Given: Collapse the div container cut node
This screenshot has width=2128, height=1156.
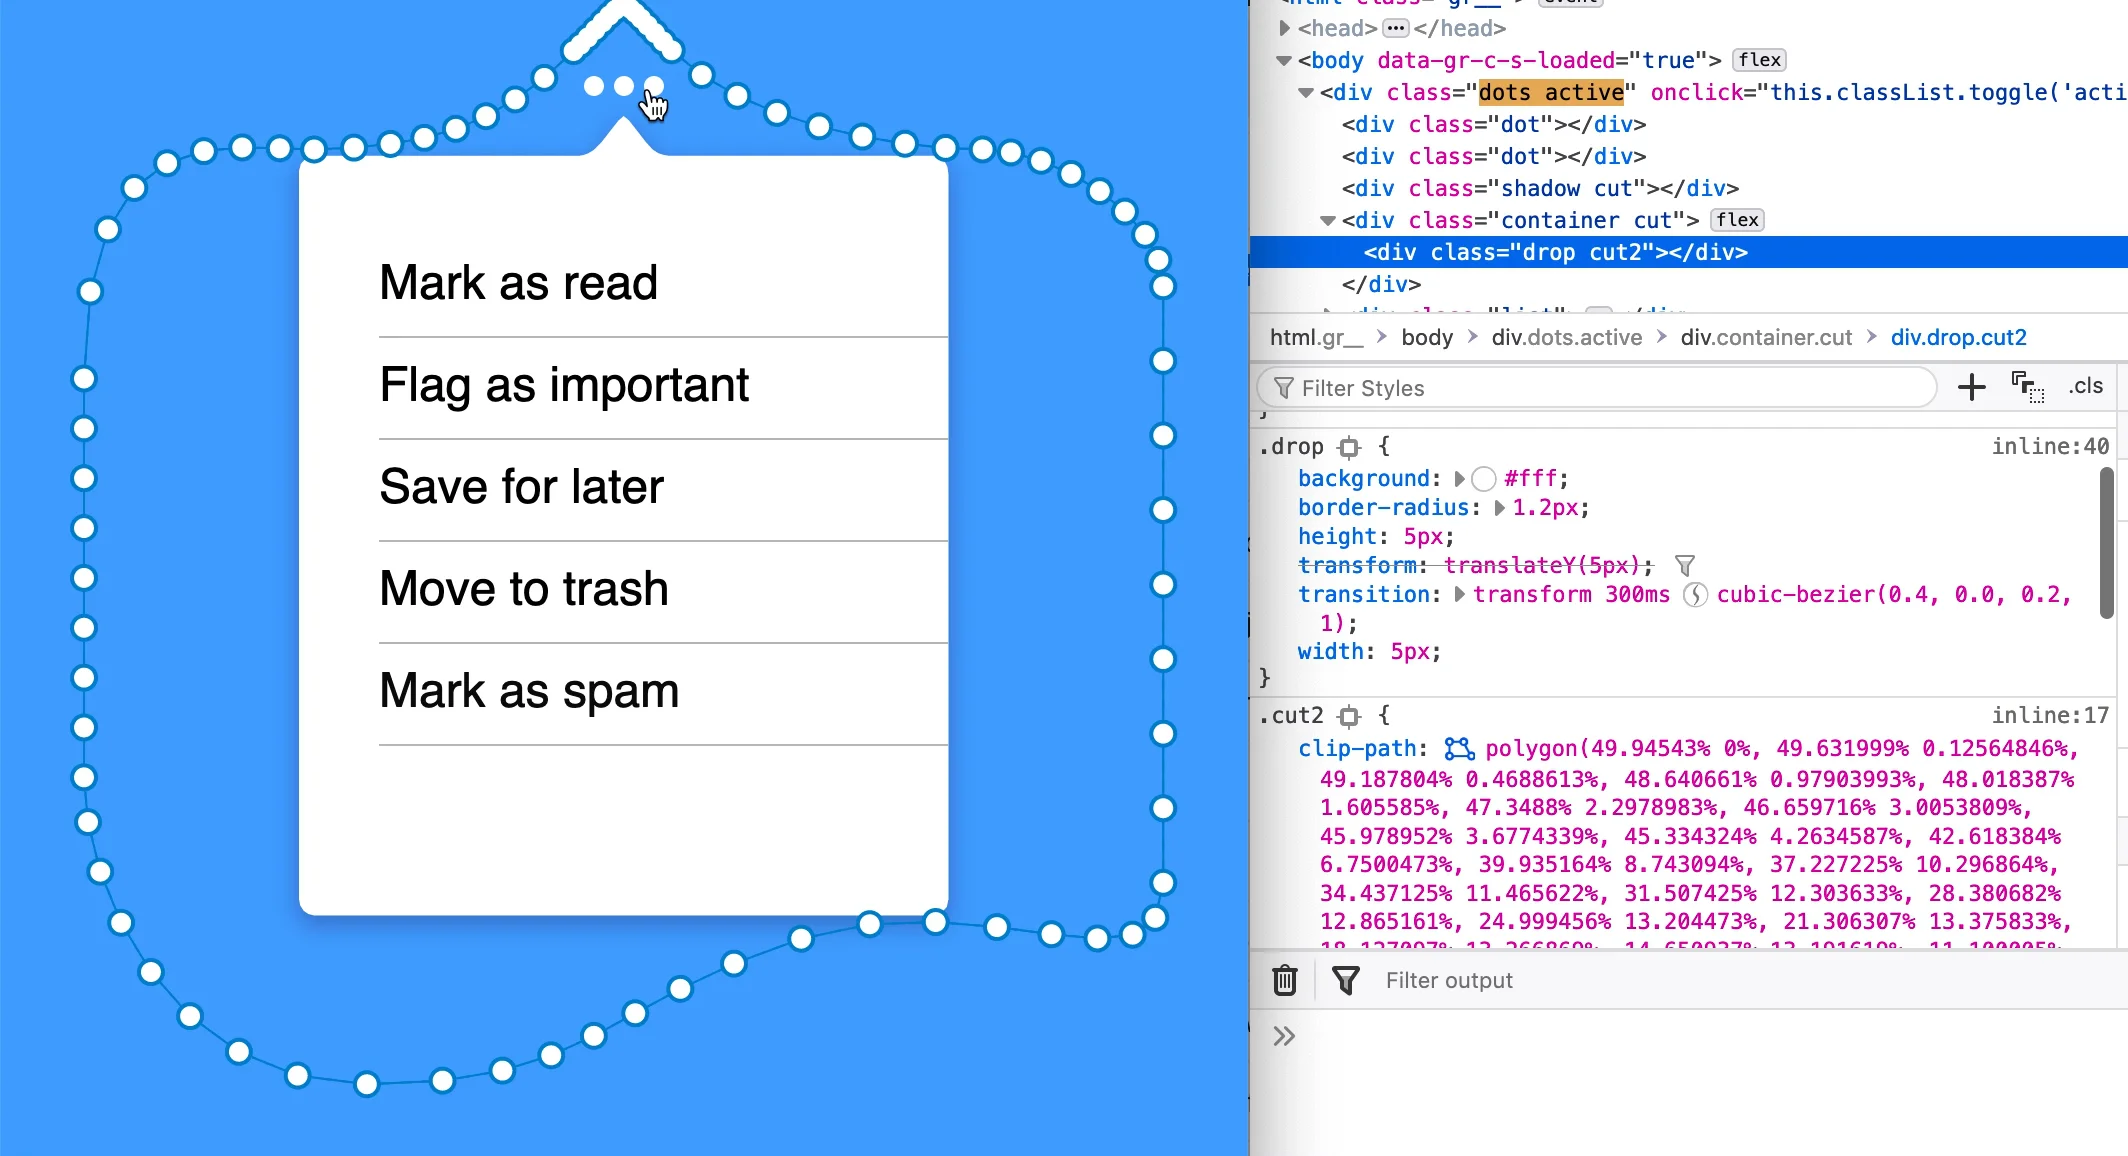Looking at the screenshot, I should pyautogui.click(x=1328, y=220).
